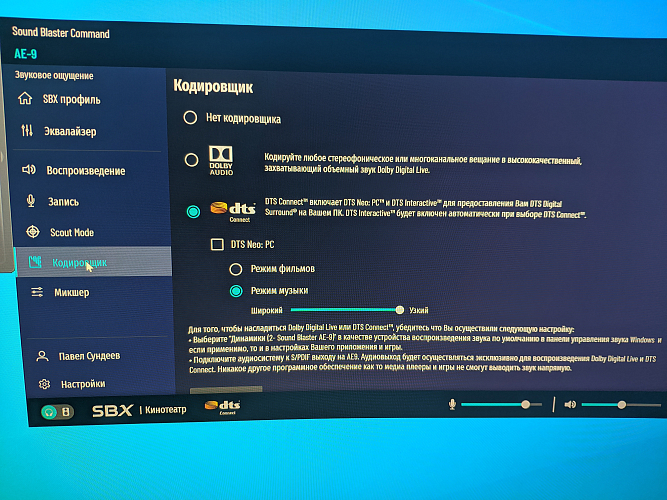Toggle headphones/speakers output switch in bottom bar

point(56,411)
